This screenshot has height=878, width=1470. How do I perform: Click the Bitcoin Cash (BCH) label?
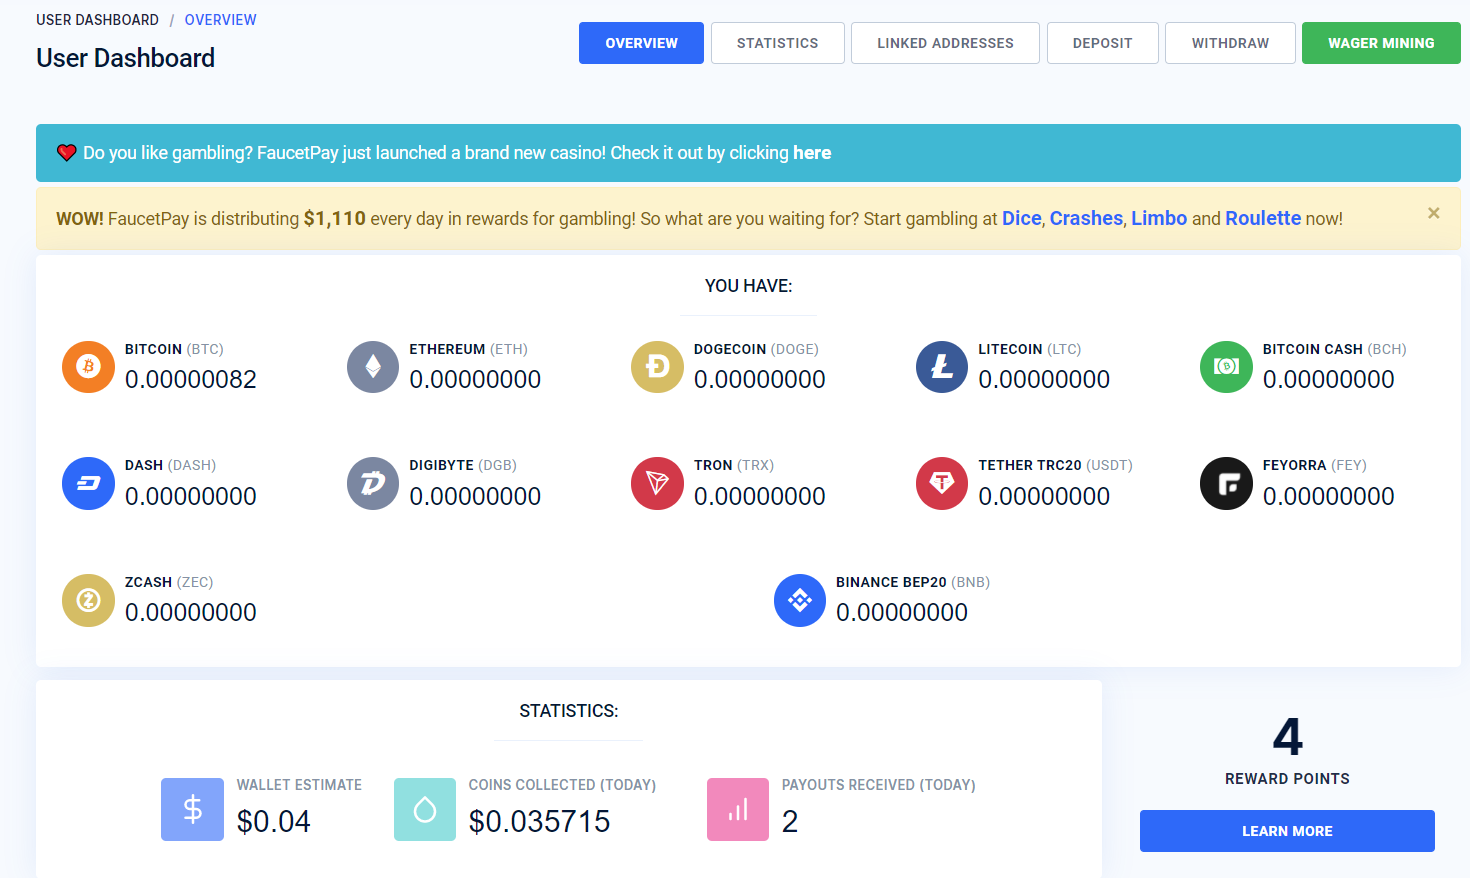pos(1334,349)
